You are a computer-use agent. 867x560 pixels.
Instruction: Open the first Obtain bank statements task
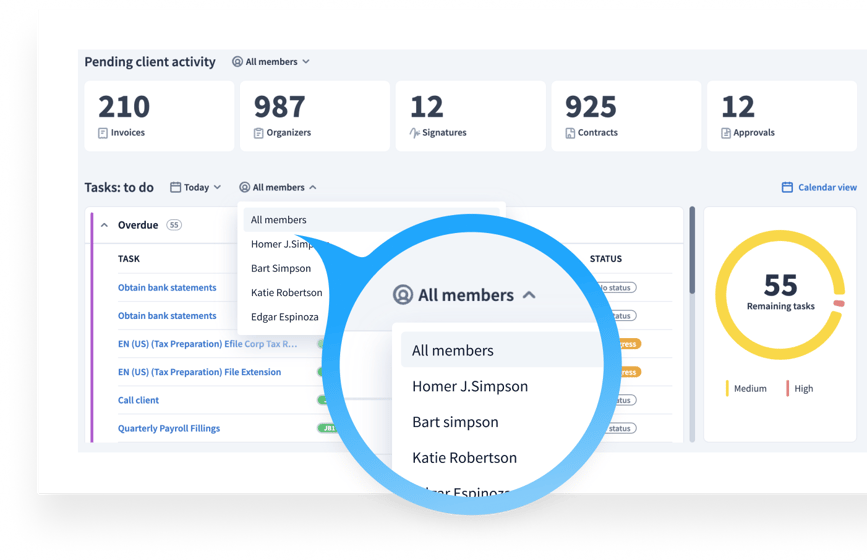167,287
